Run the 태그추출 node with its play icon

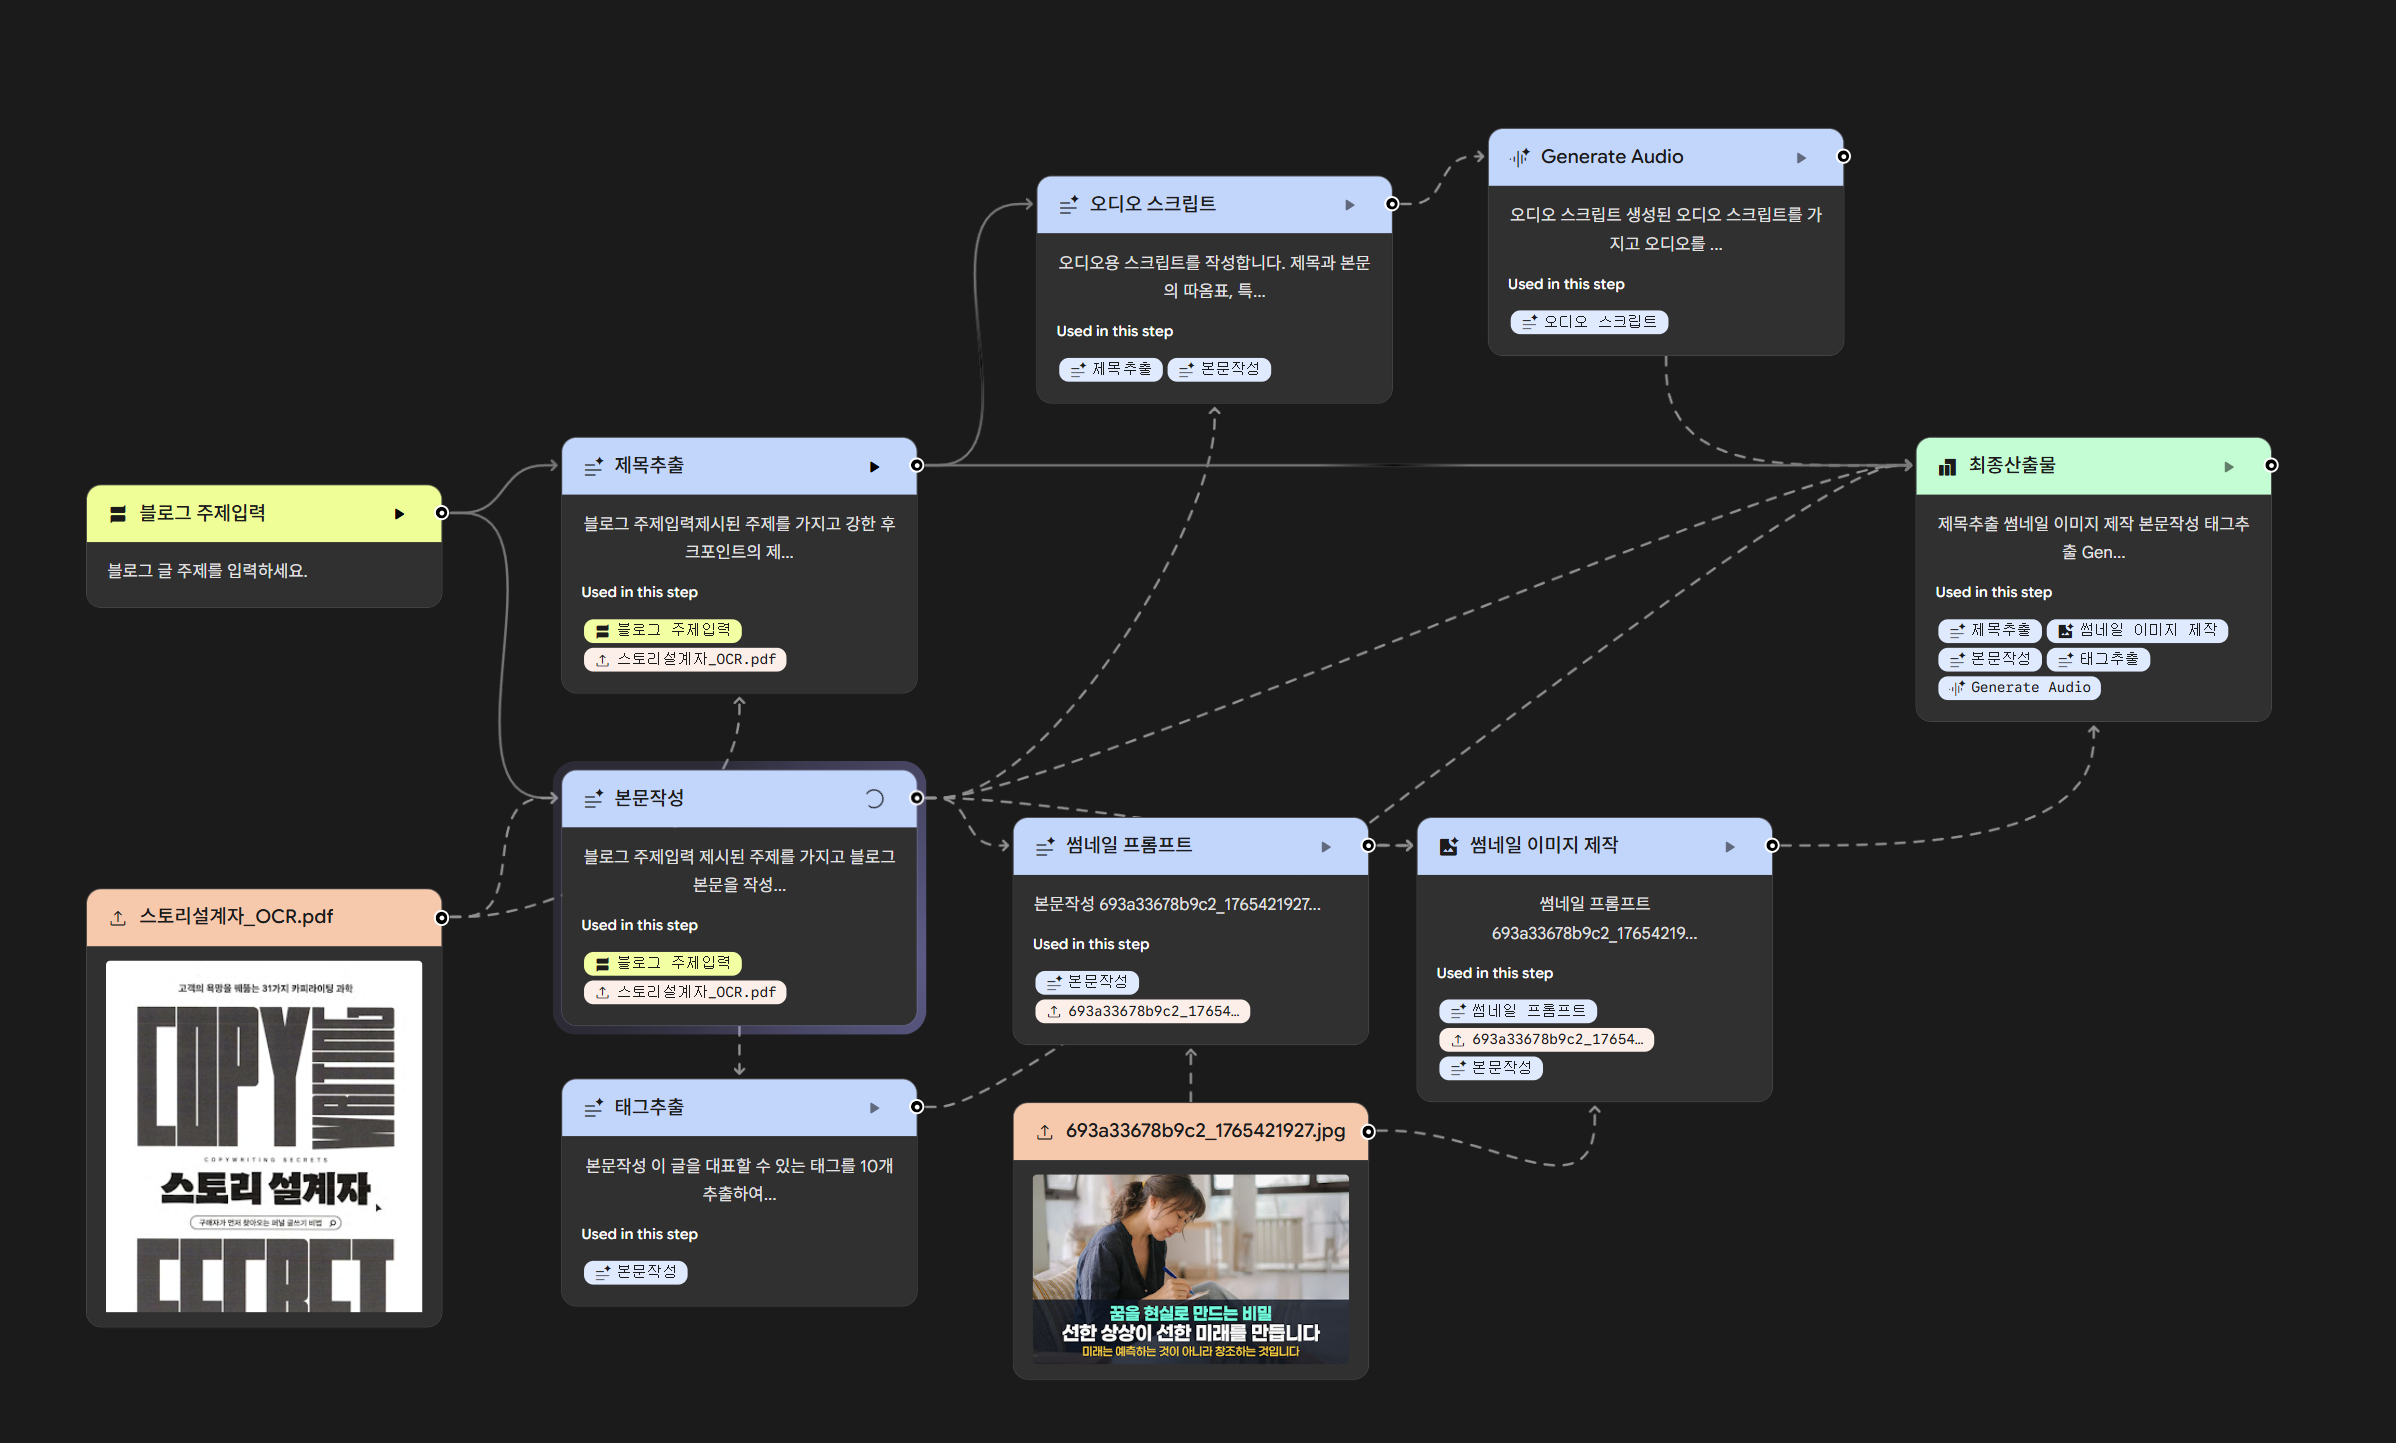874,1108
